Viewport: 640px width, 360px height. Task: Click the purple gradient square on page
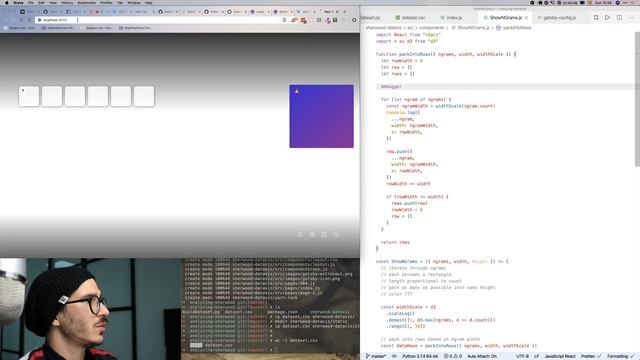click(x=322, y=116)
